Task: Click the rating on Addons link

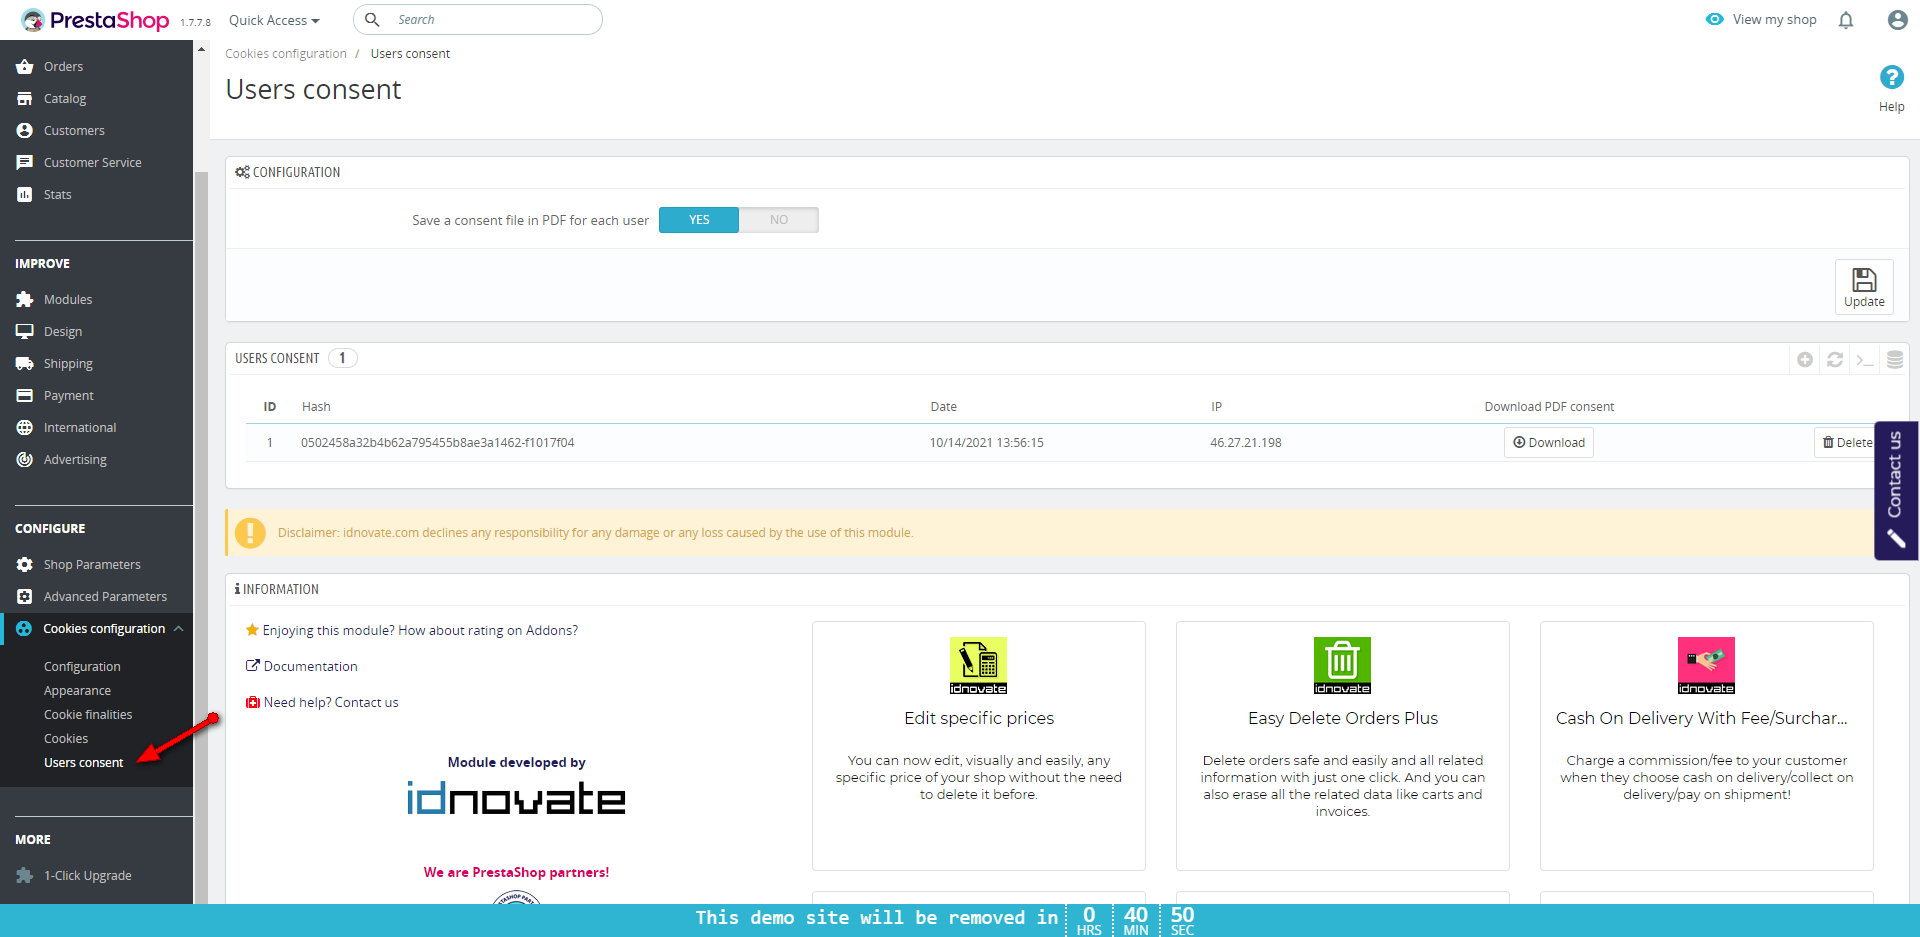Action: point(420,631)
